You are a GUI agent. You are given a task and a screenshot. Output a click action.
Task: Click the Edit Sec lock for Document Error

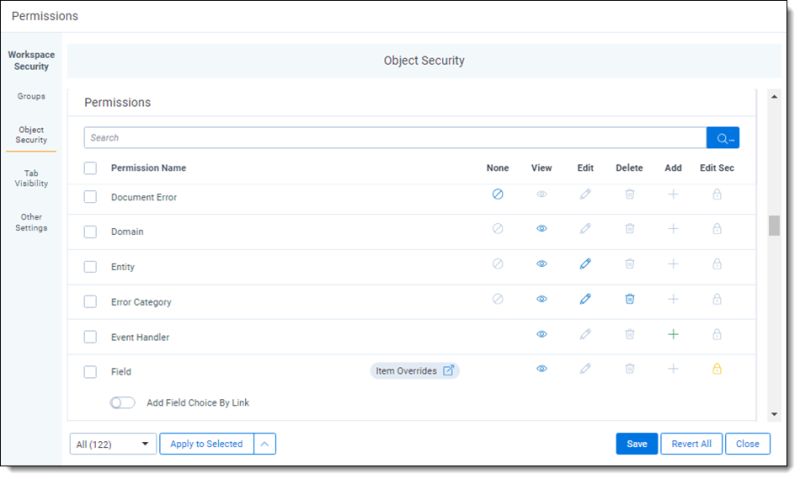coord(717,194)
